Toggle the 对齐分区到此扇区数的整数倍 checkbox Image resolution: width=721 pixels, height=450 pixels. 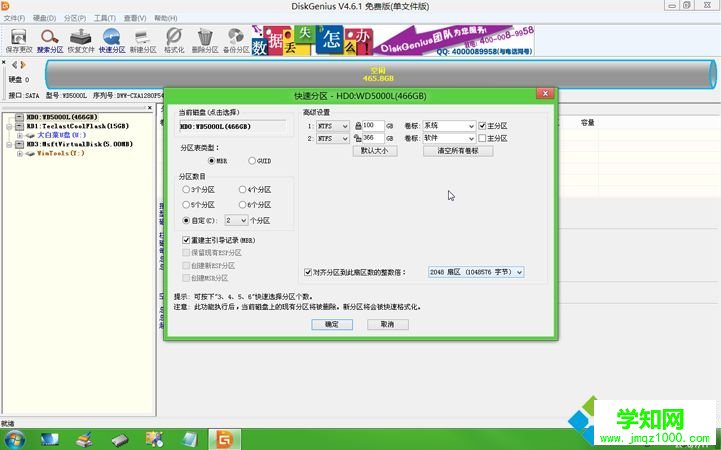[x=308, y=272]
